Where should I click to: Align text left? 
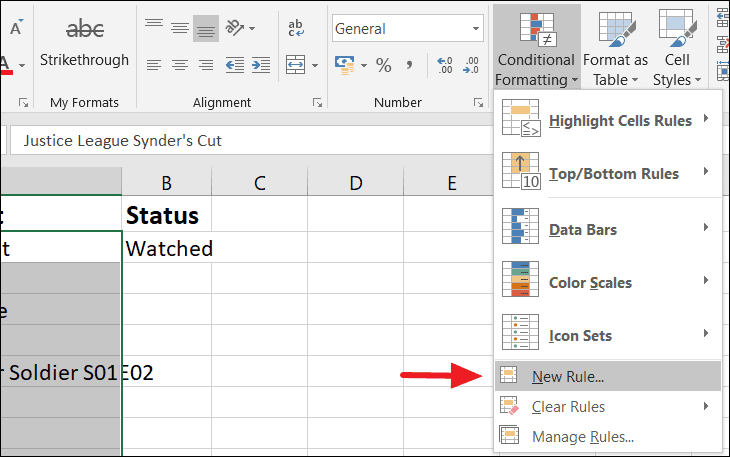(154, 65)
